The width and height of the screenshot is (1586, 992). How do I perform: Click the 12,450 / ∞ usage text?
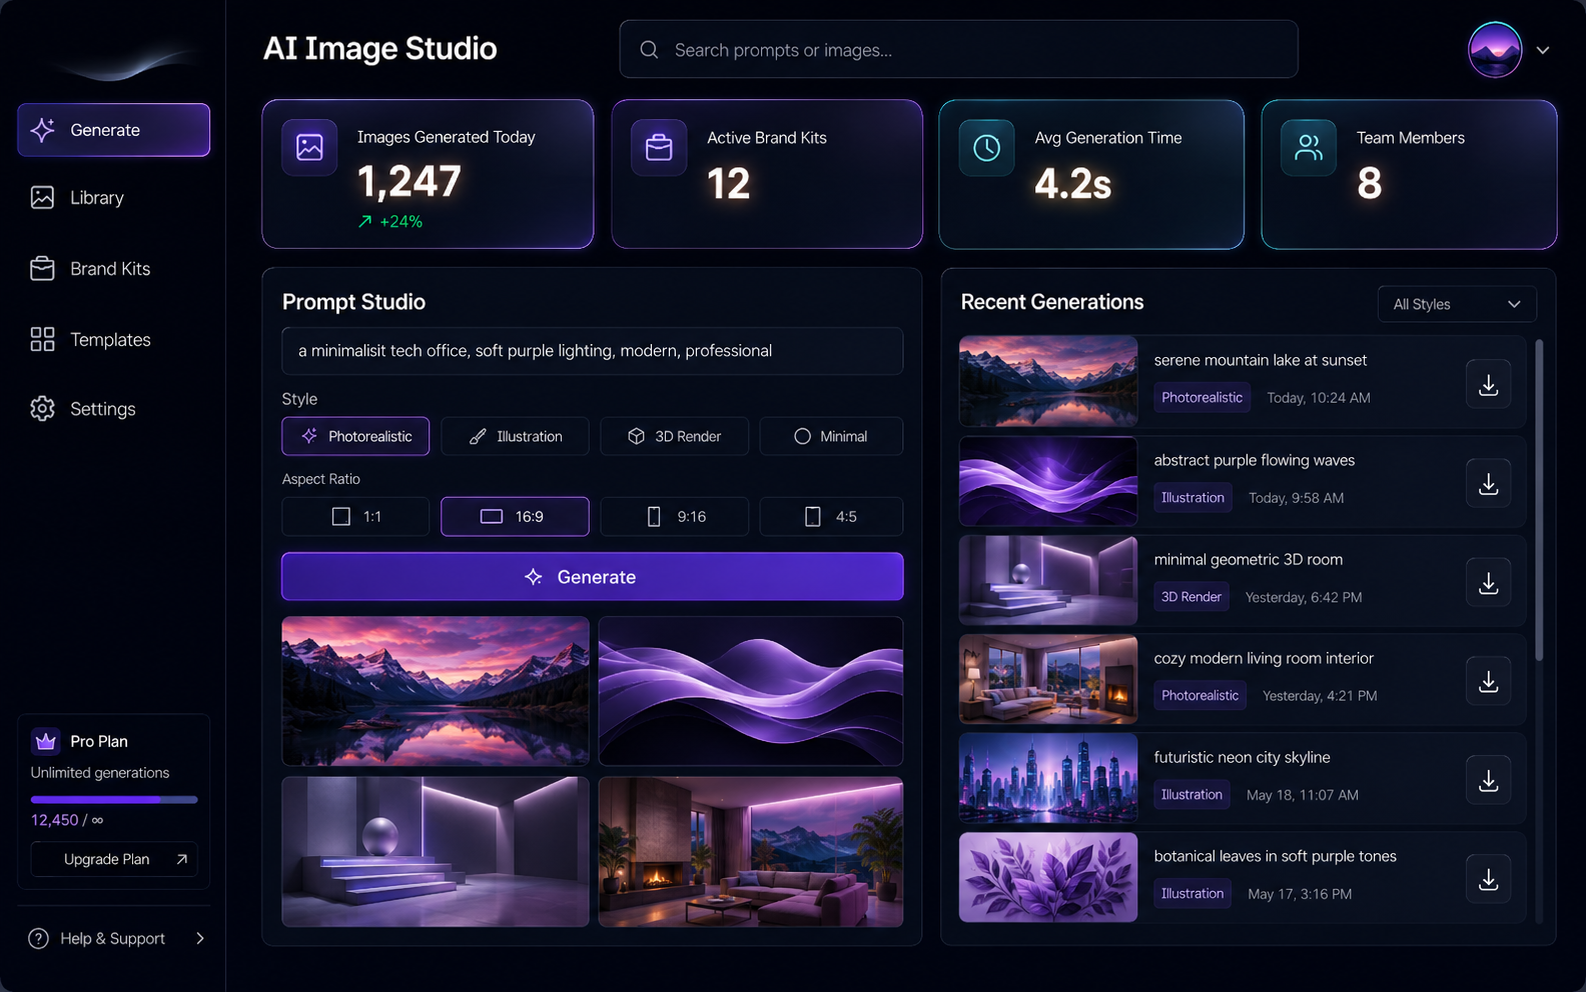67,820
